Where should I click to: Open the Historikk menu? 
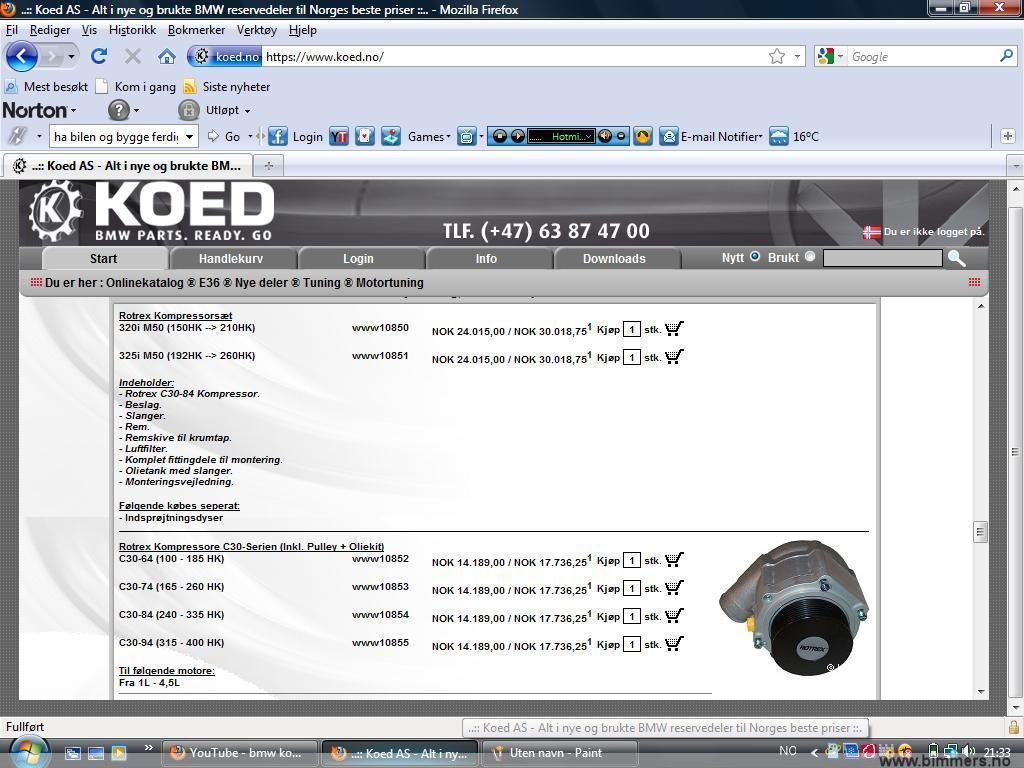pos(133,30)
